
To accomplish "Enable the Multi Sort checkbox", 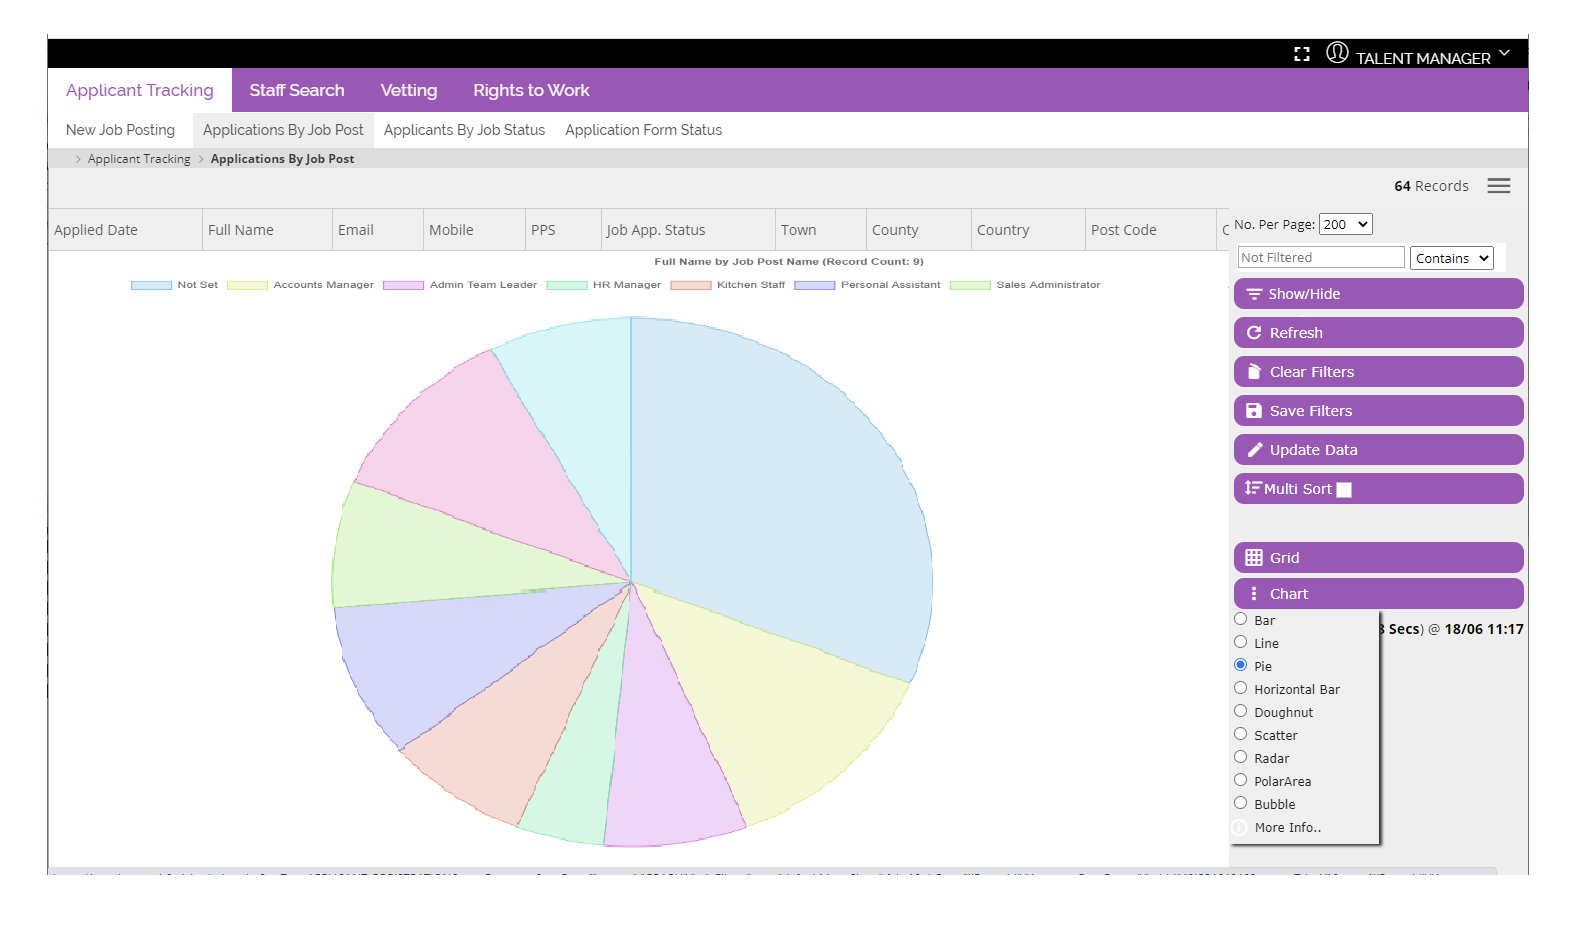I will [x=1344, y=490].
